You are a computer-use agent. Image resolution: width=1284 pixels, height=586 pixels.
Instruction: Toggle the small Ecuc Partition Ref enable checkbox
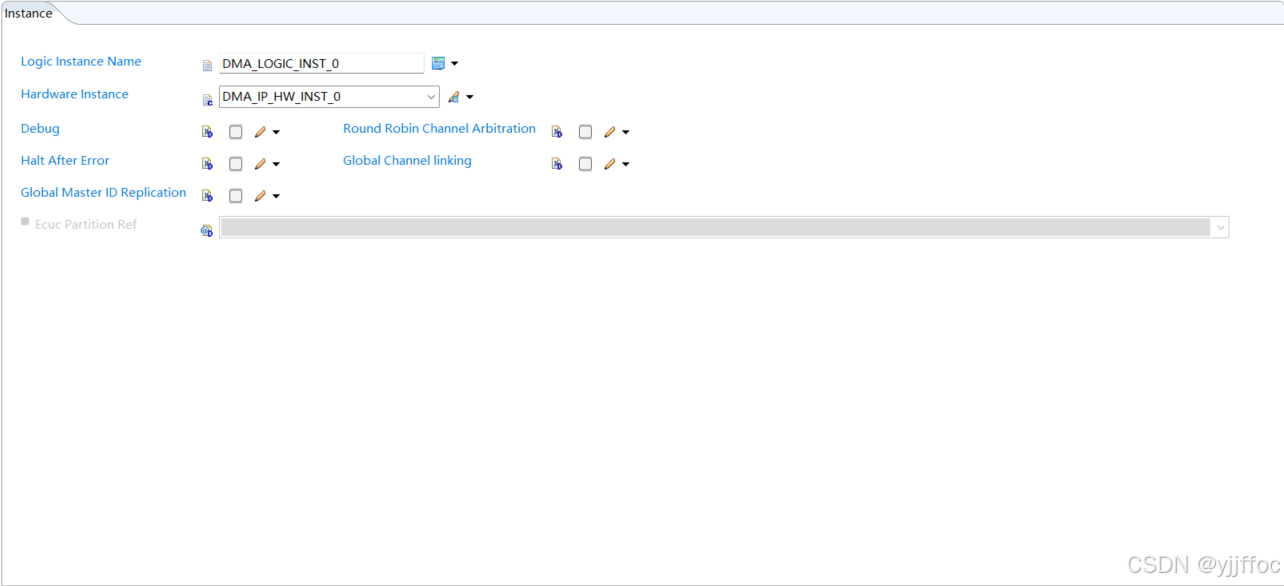[x=25, y=222]
